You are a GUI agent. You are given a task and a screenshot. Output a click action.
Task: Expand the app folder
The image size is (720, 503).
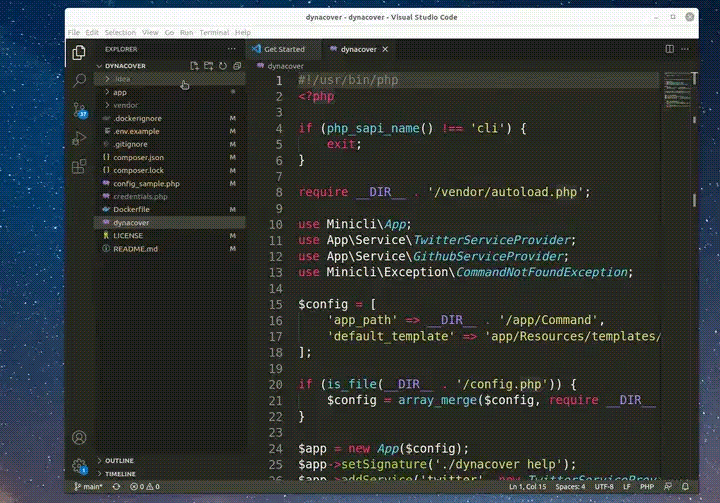click(x=170, y=92)
